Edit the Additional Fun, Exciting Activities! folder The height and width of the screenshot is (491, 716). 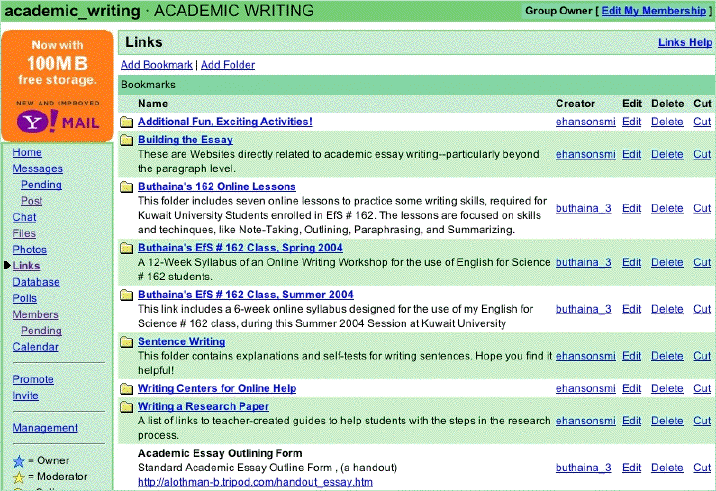[x=632, y=122]
